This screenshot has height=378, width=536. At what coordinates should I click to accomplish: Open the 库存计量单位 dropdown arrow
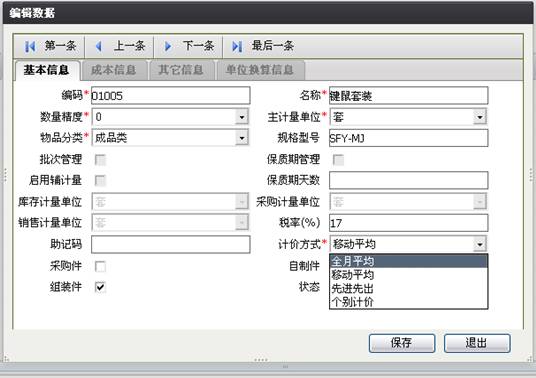pyautogui.click(x=242, y=202)
